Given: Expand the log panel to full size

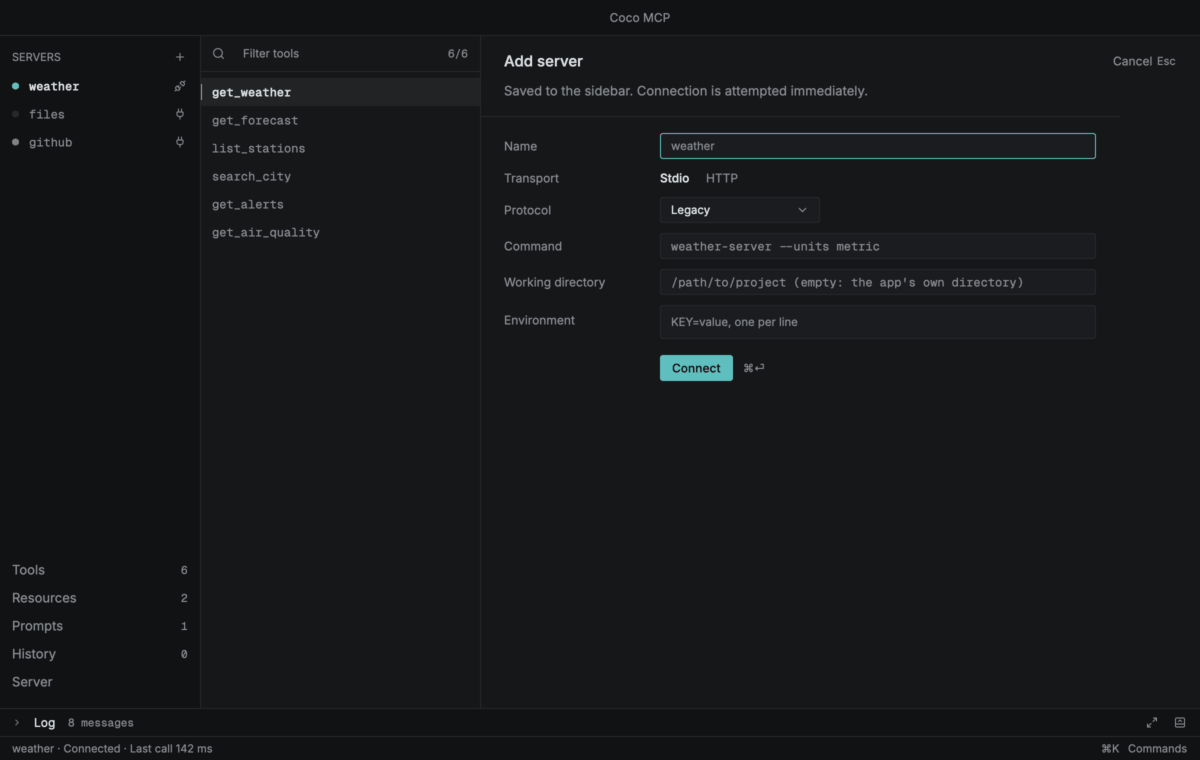Looking at the screenshot, I should pyautogui.click(x=1152, y=722).
